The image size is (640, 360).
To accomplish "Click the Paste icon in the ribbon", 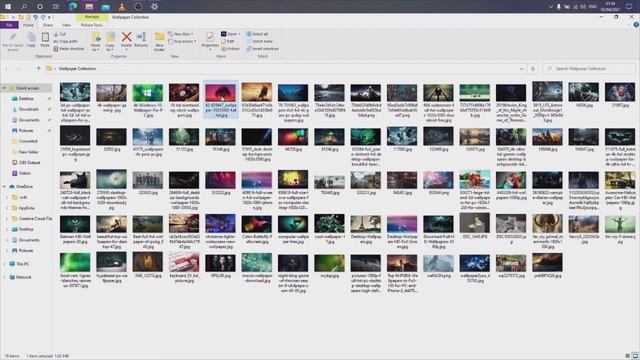I will (45, 40).
